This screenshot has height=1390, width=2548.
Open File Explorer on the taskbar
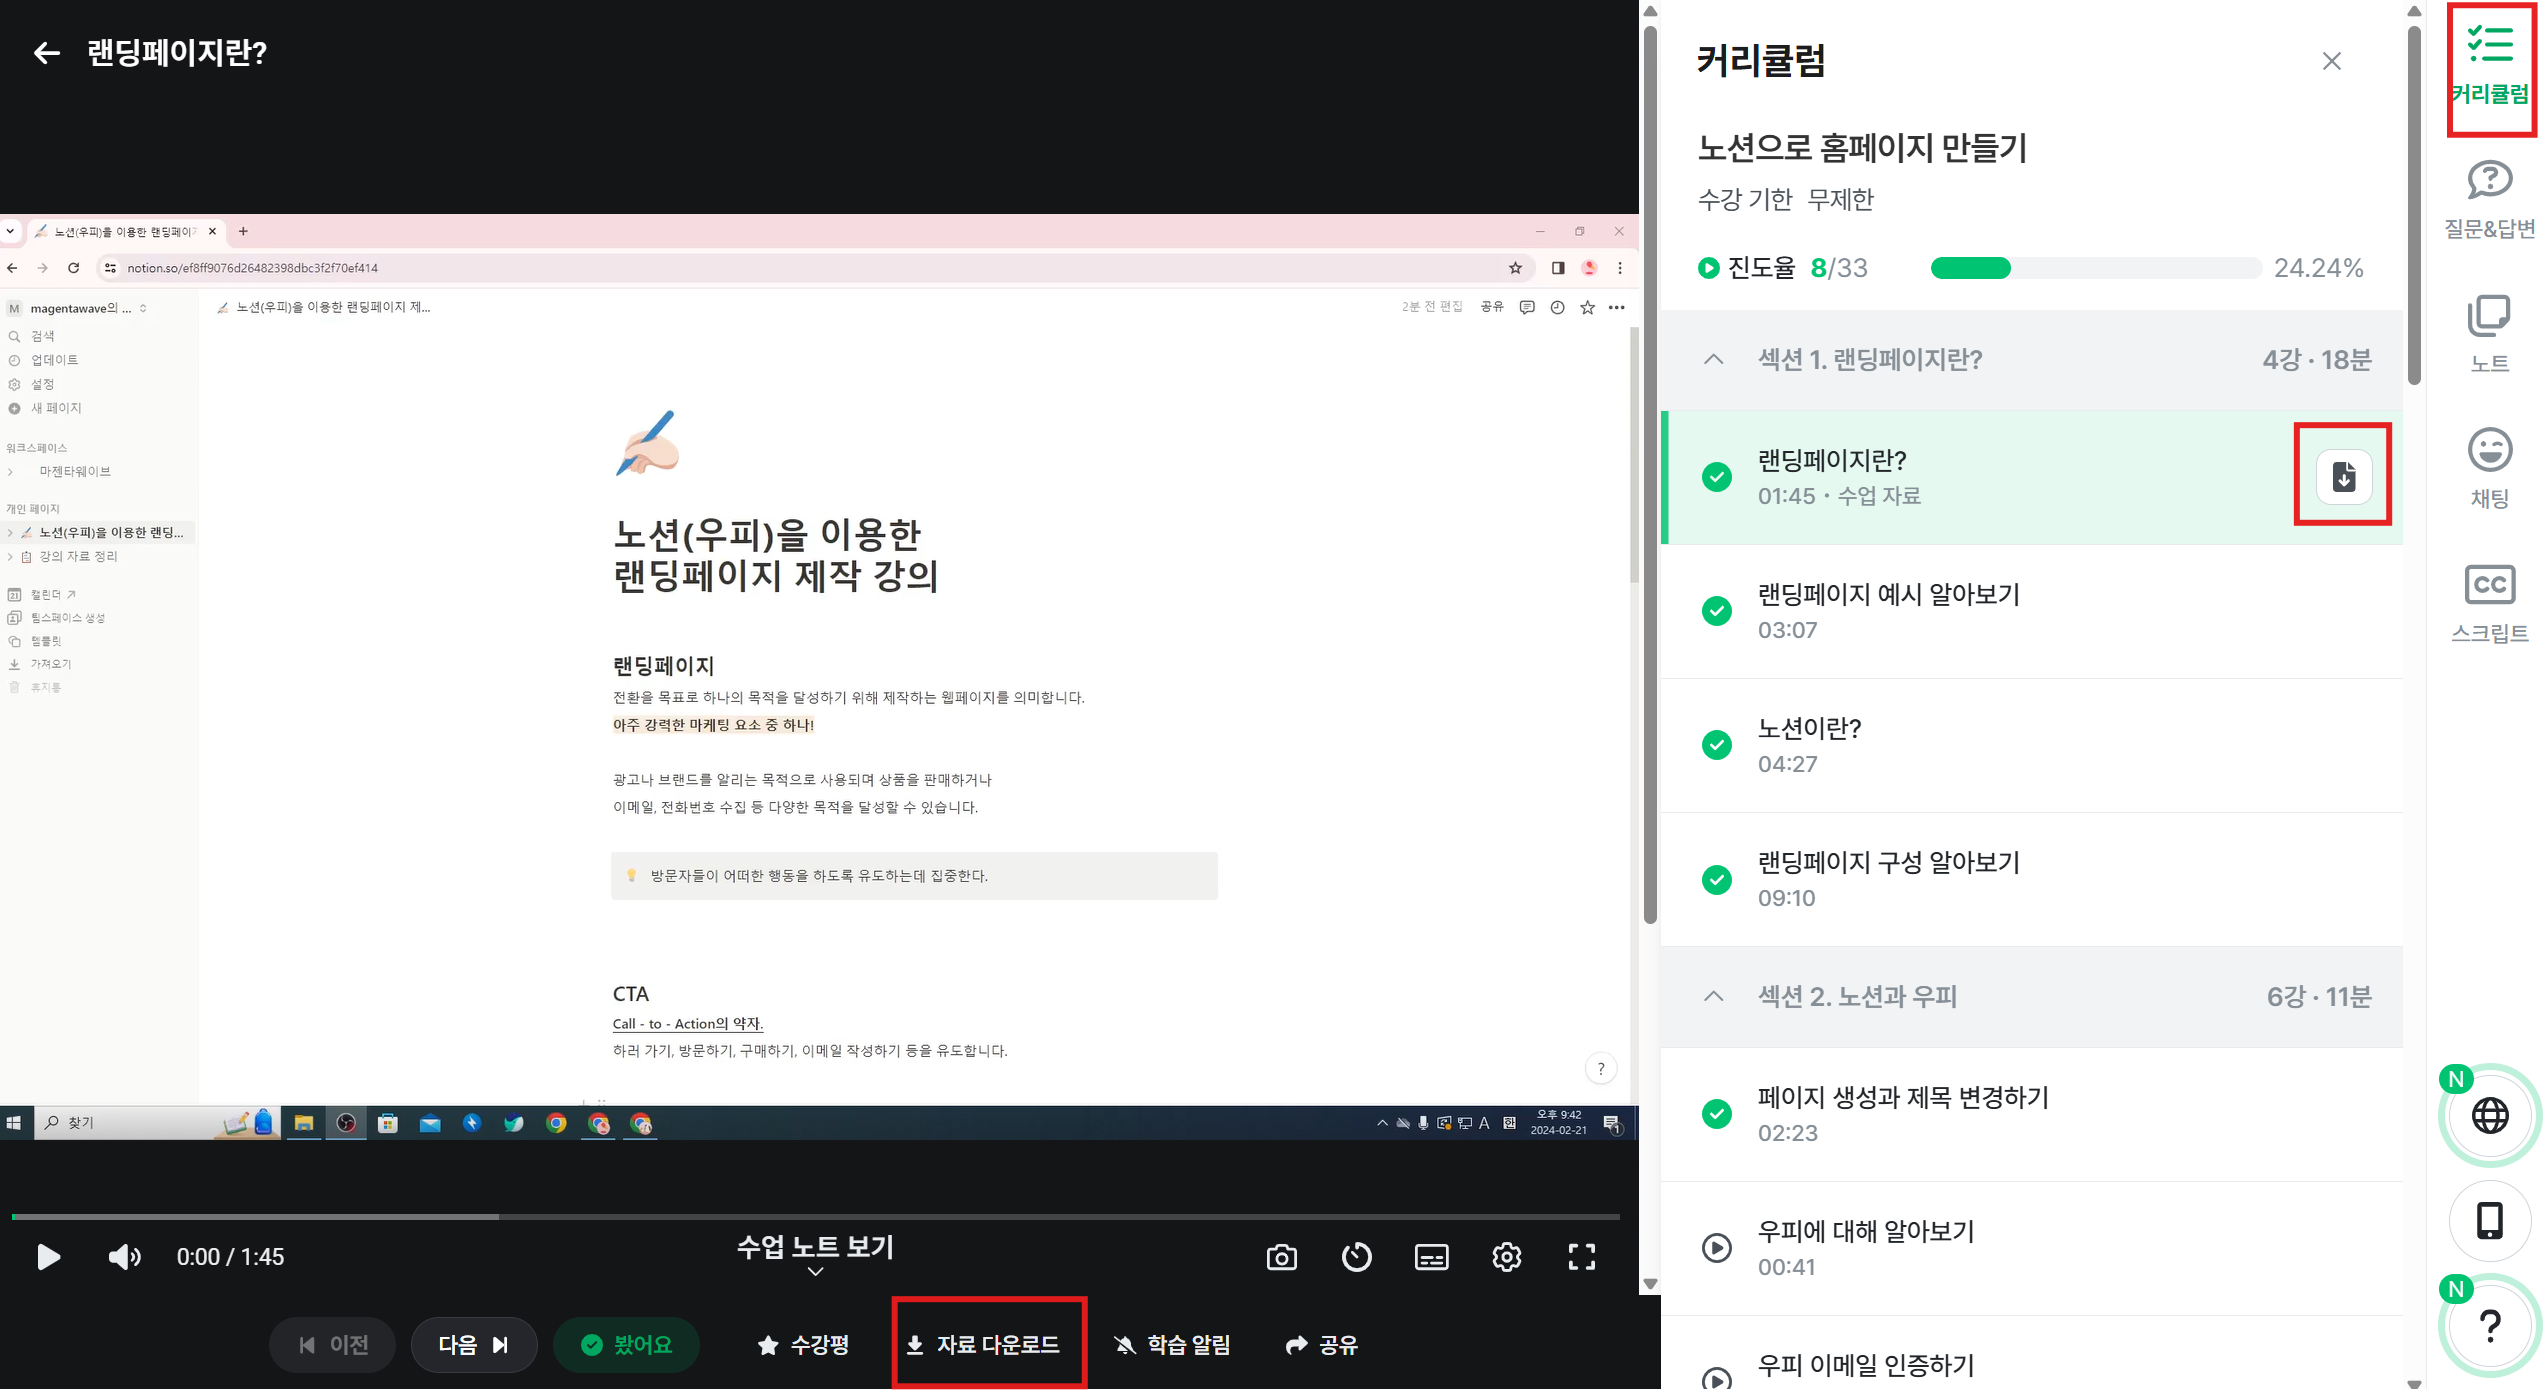[x=303, y=1123]
